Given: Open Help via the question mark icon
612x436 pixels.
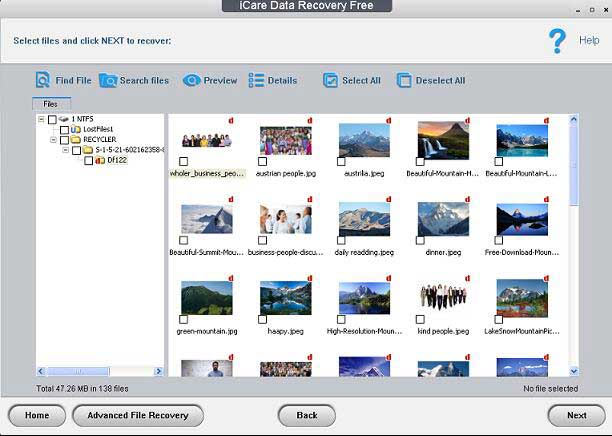Looking at the screenshot, I should [557, 41].
